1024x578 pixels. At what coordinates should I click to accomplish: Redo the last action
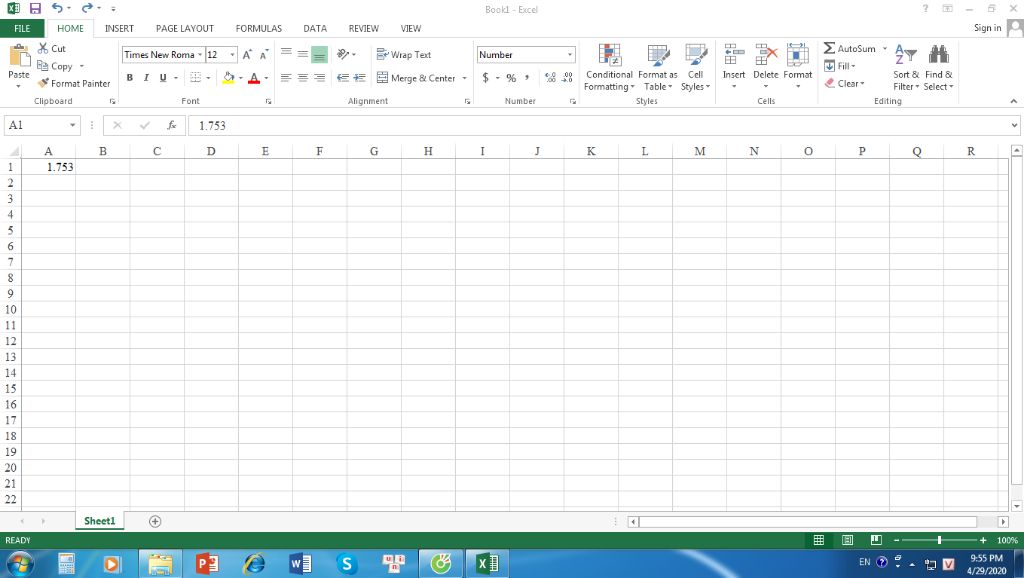click(87, 8)
